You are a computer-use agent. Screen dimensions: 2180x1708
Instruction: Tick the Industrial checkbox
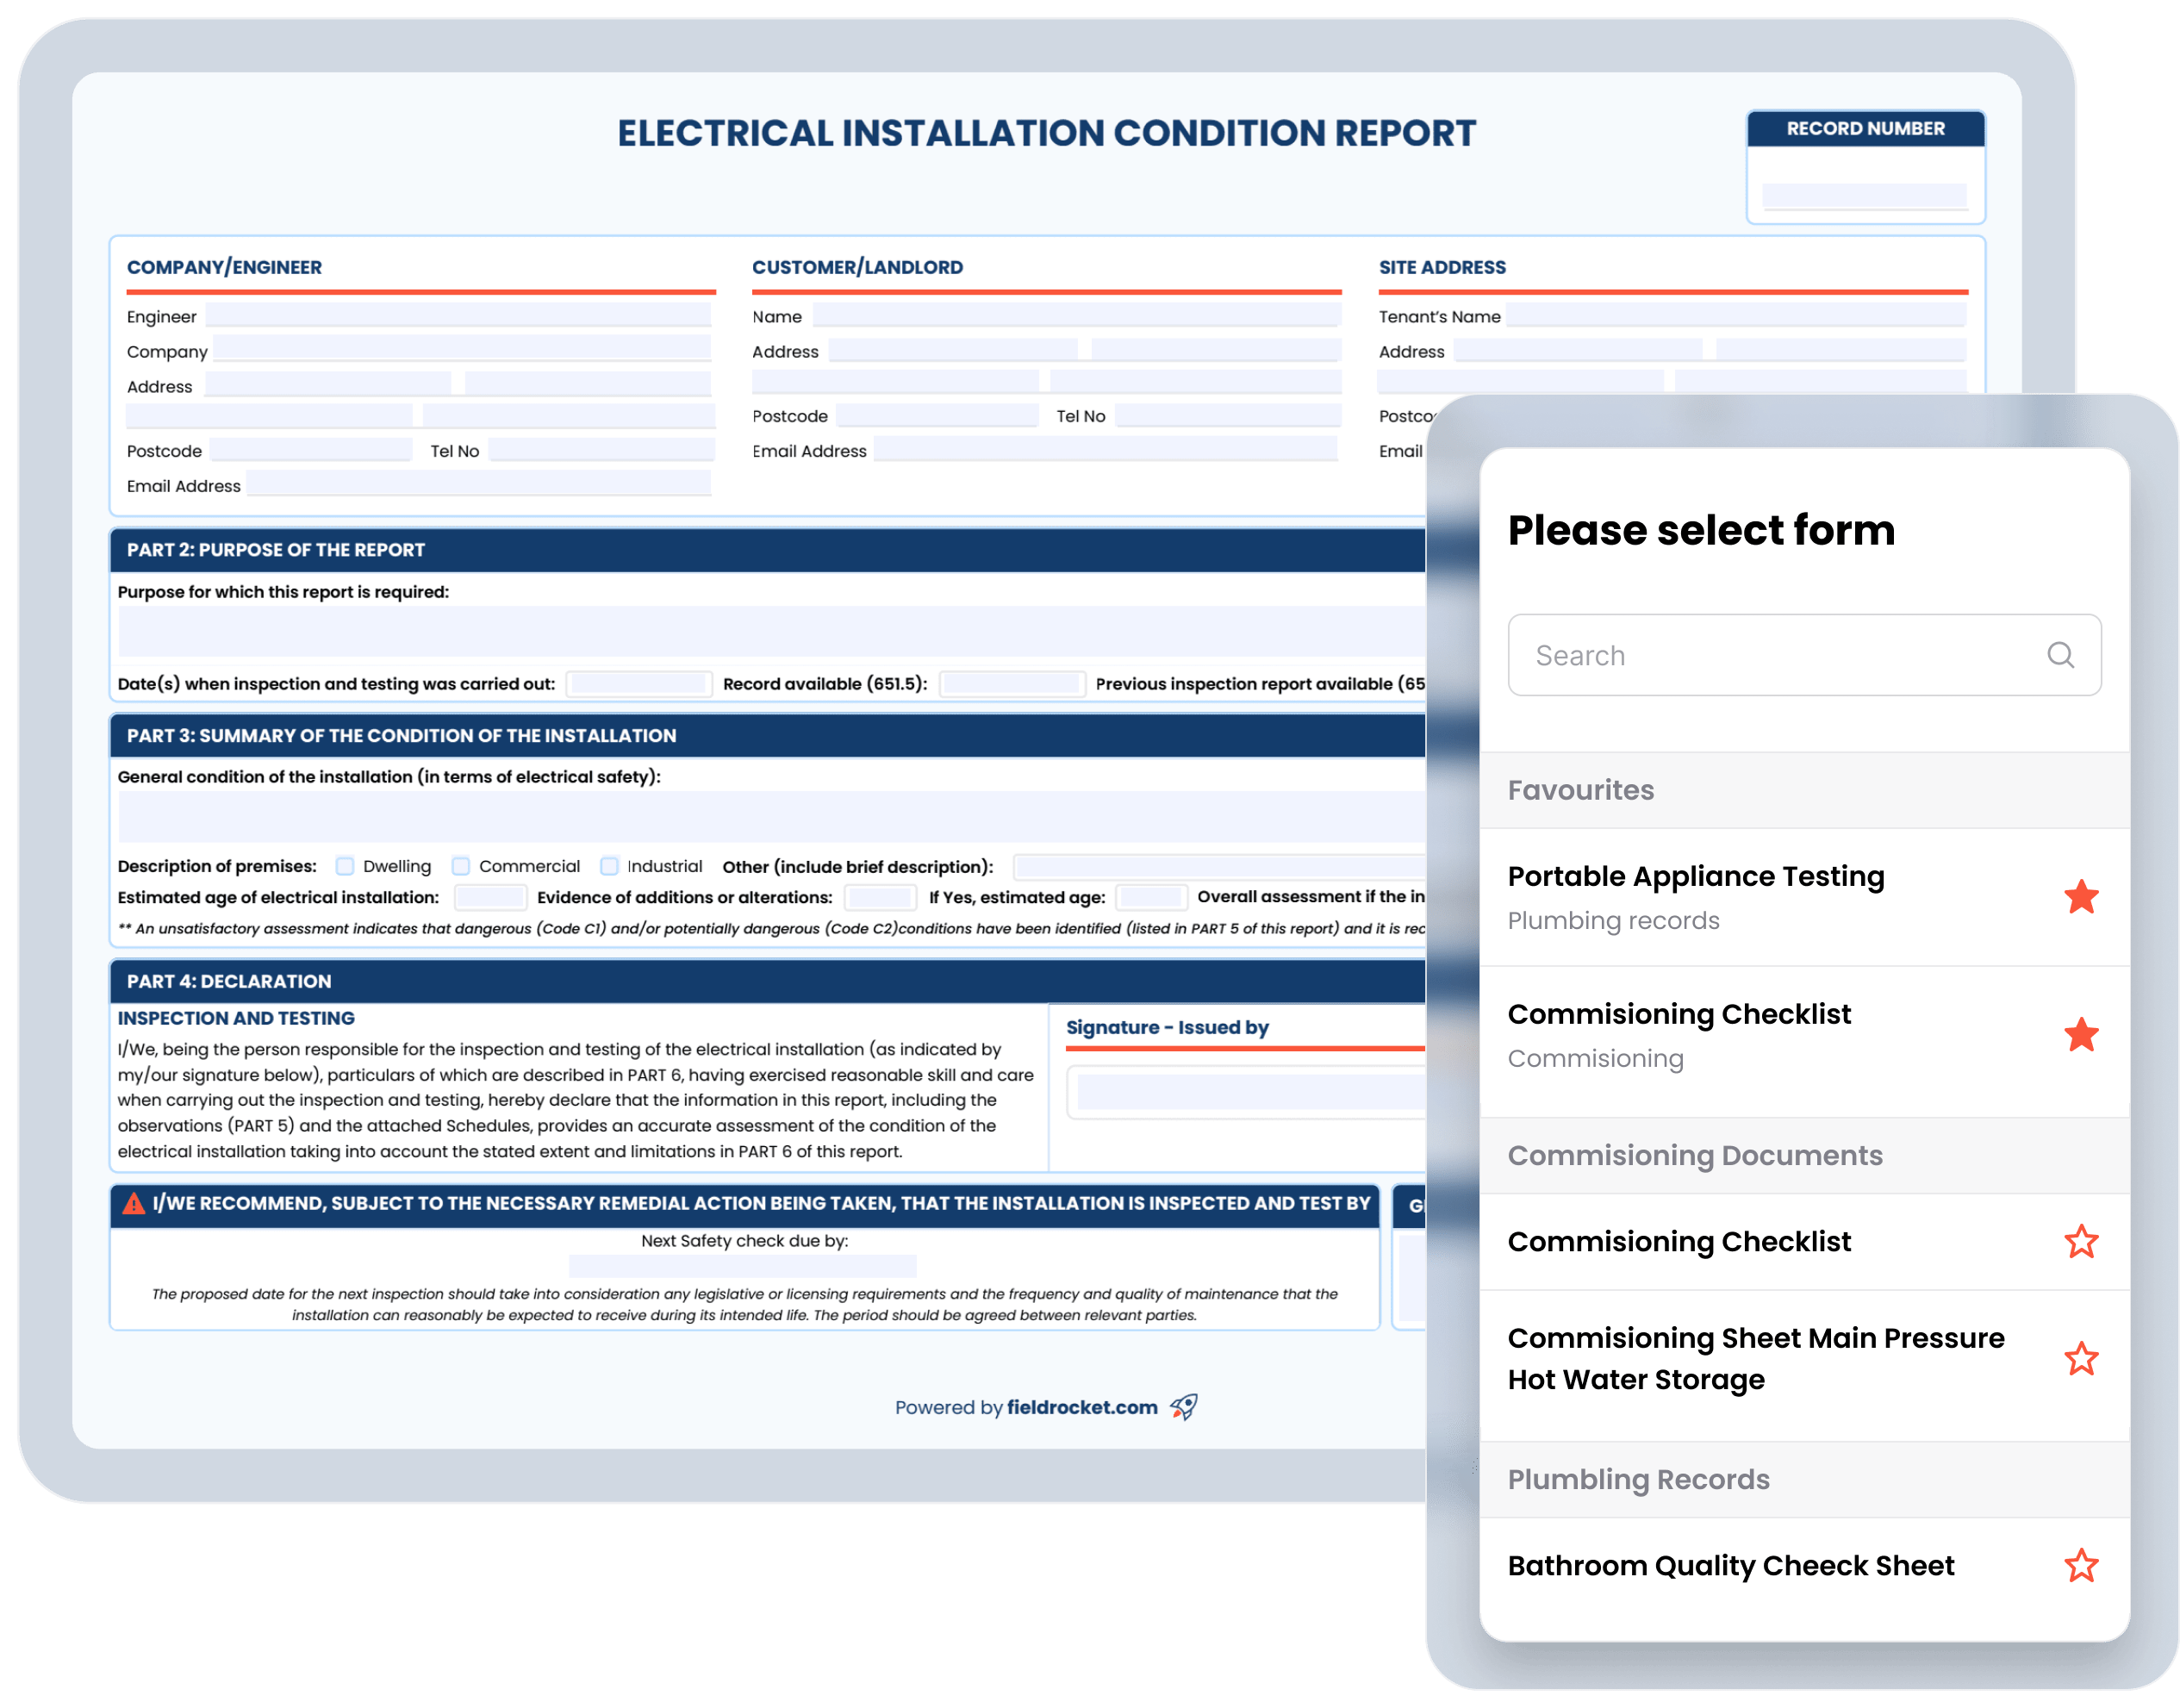click(608, 866)
